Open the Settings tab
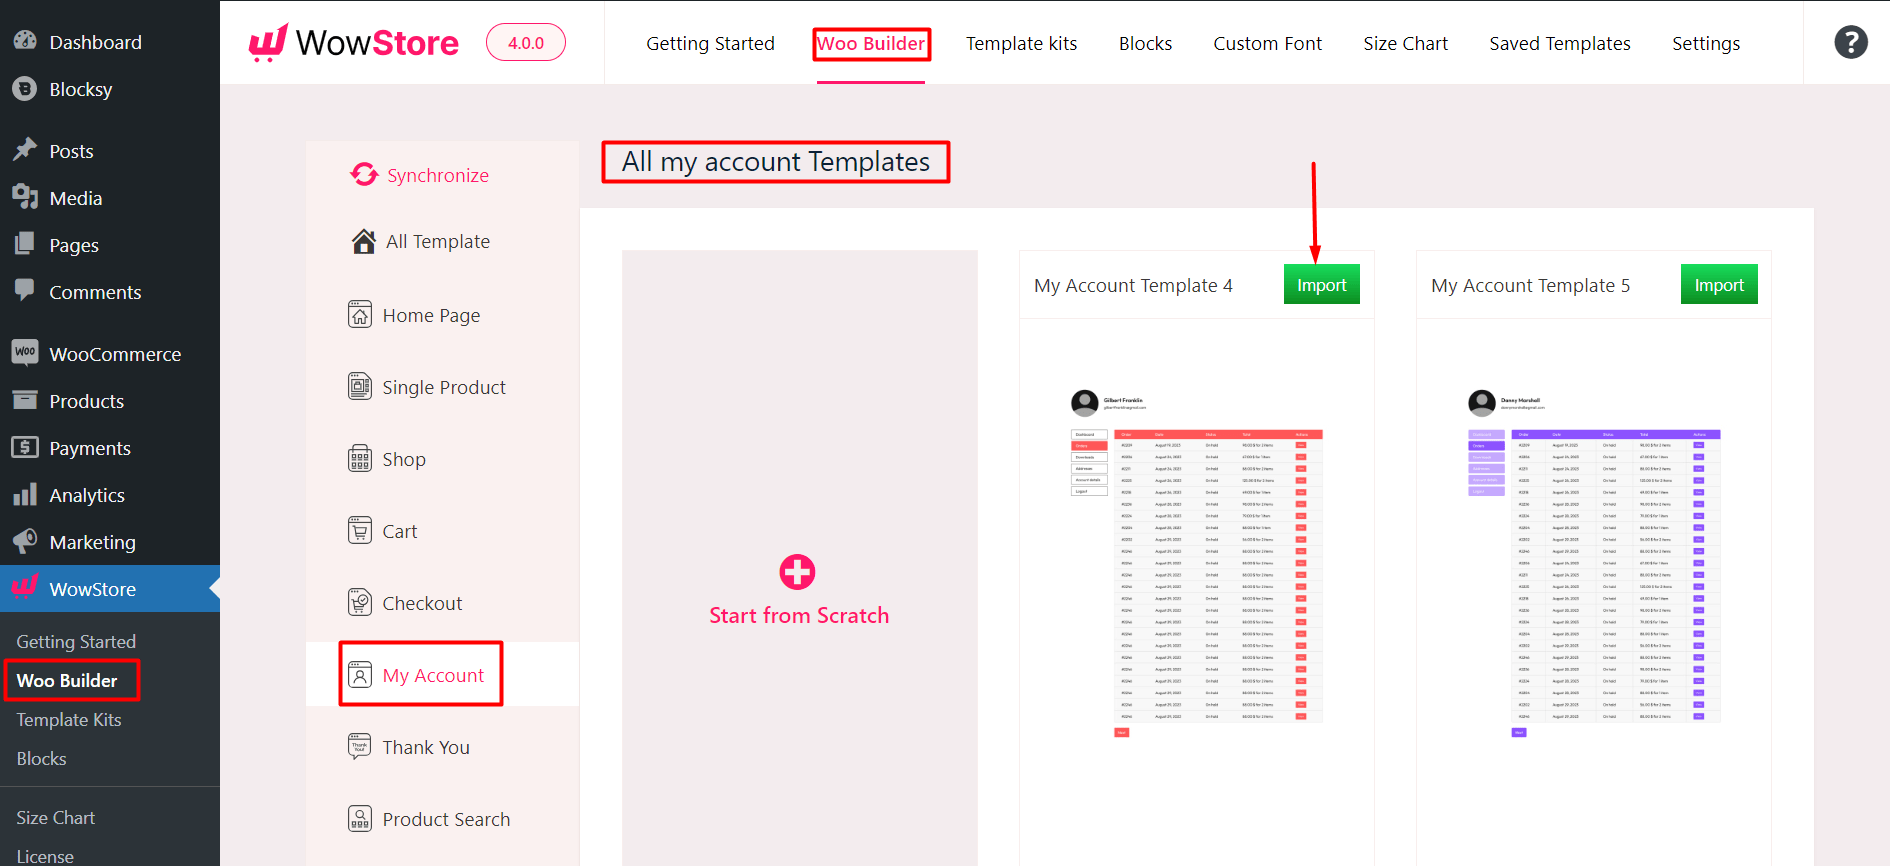 [x=1706, y=43]
